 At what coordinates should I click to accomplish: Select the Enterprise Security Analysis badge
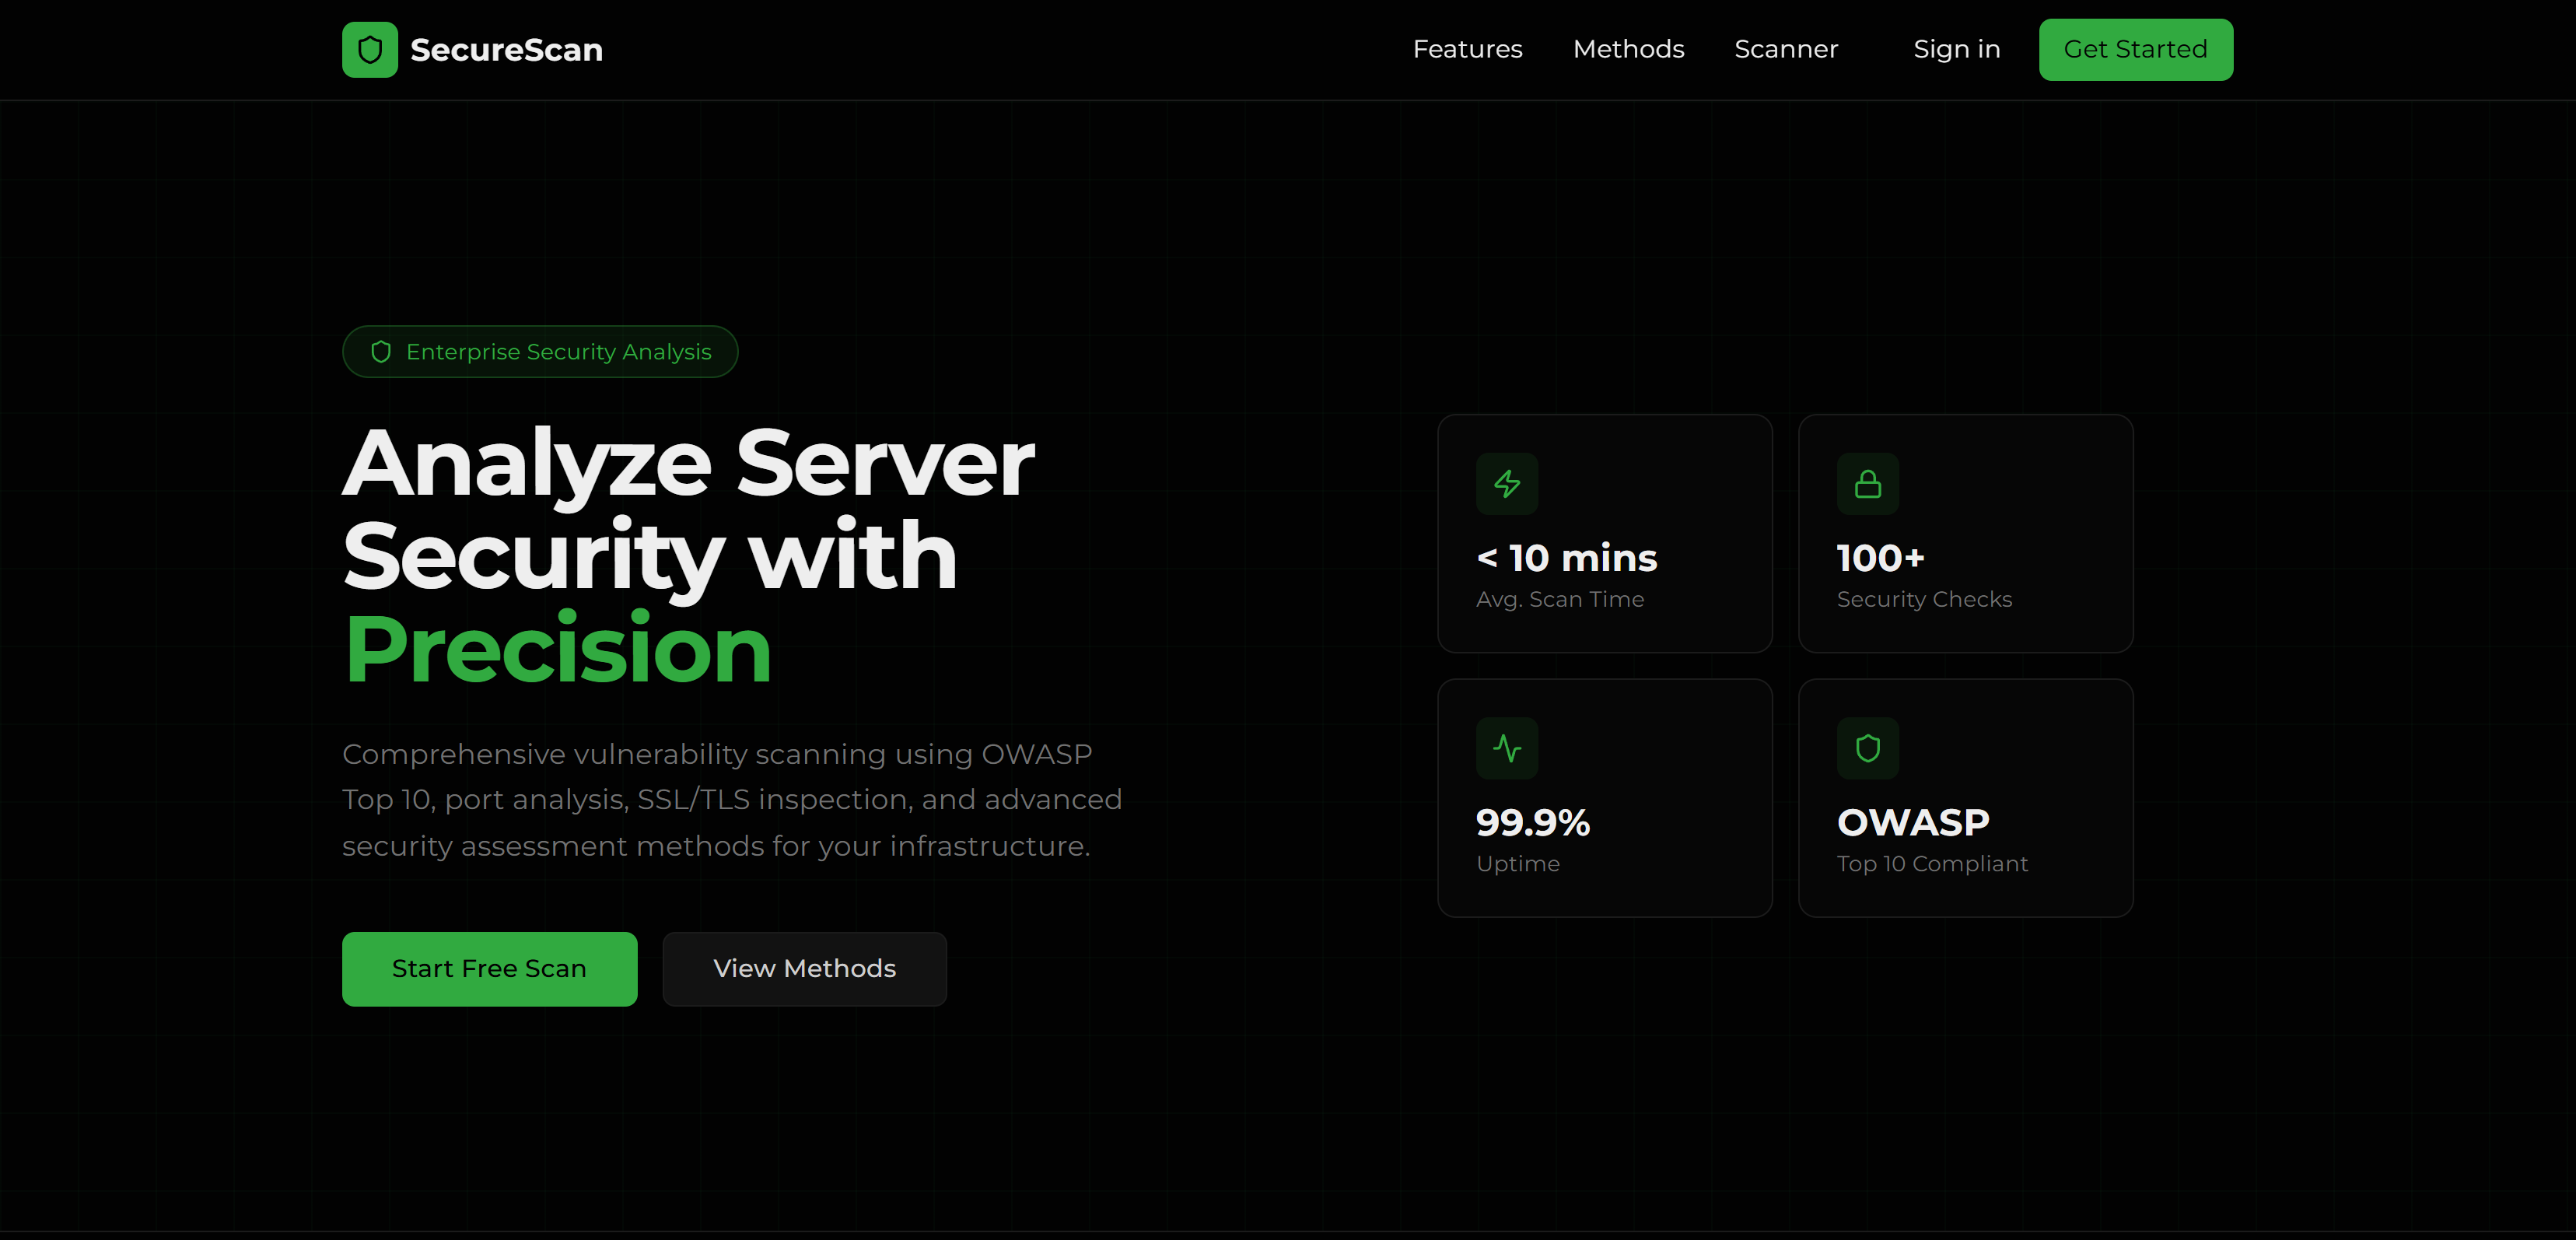click(x=540, y=352)
